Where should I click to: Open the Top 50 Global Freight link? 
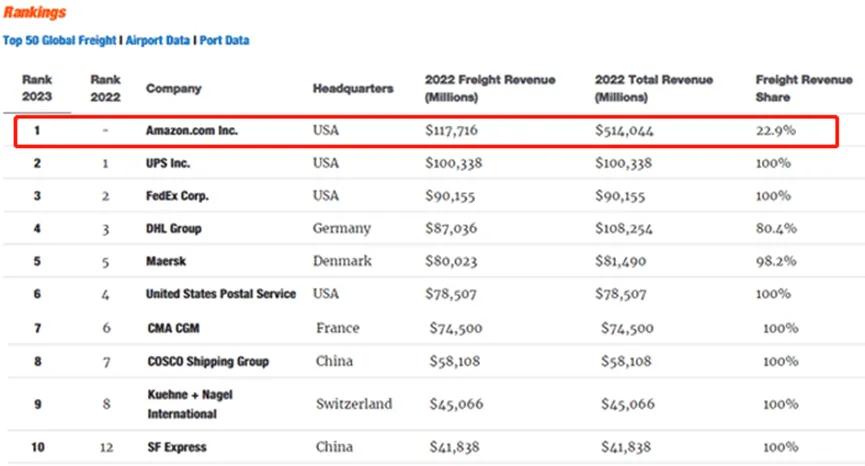[x=59, y=41]
